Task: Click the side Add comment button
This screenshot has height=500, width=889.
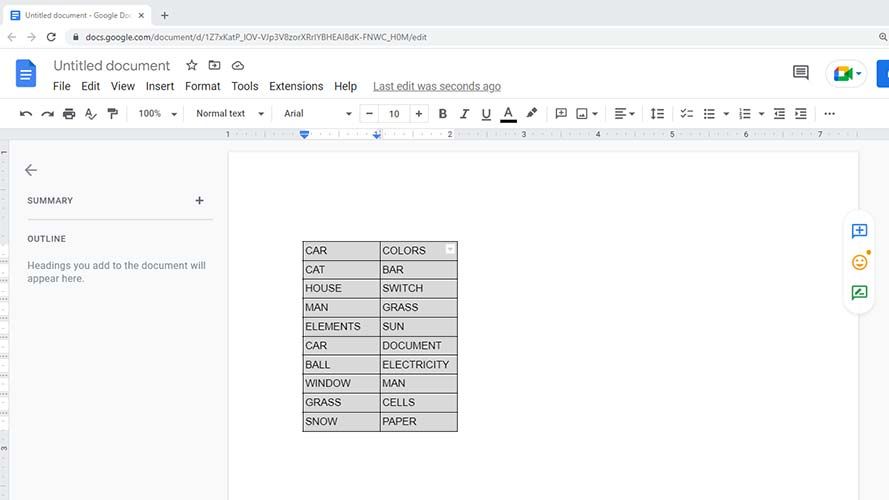Action: [859, 231]
